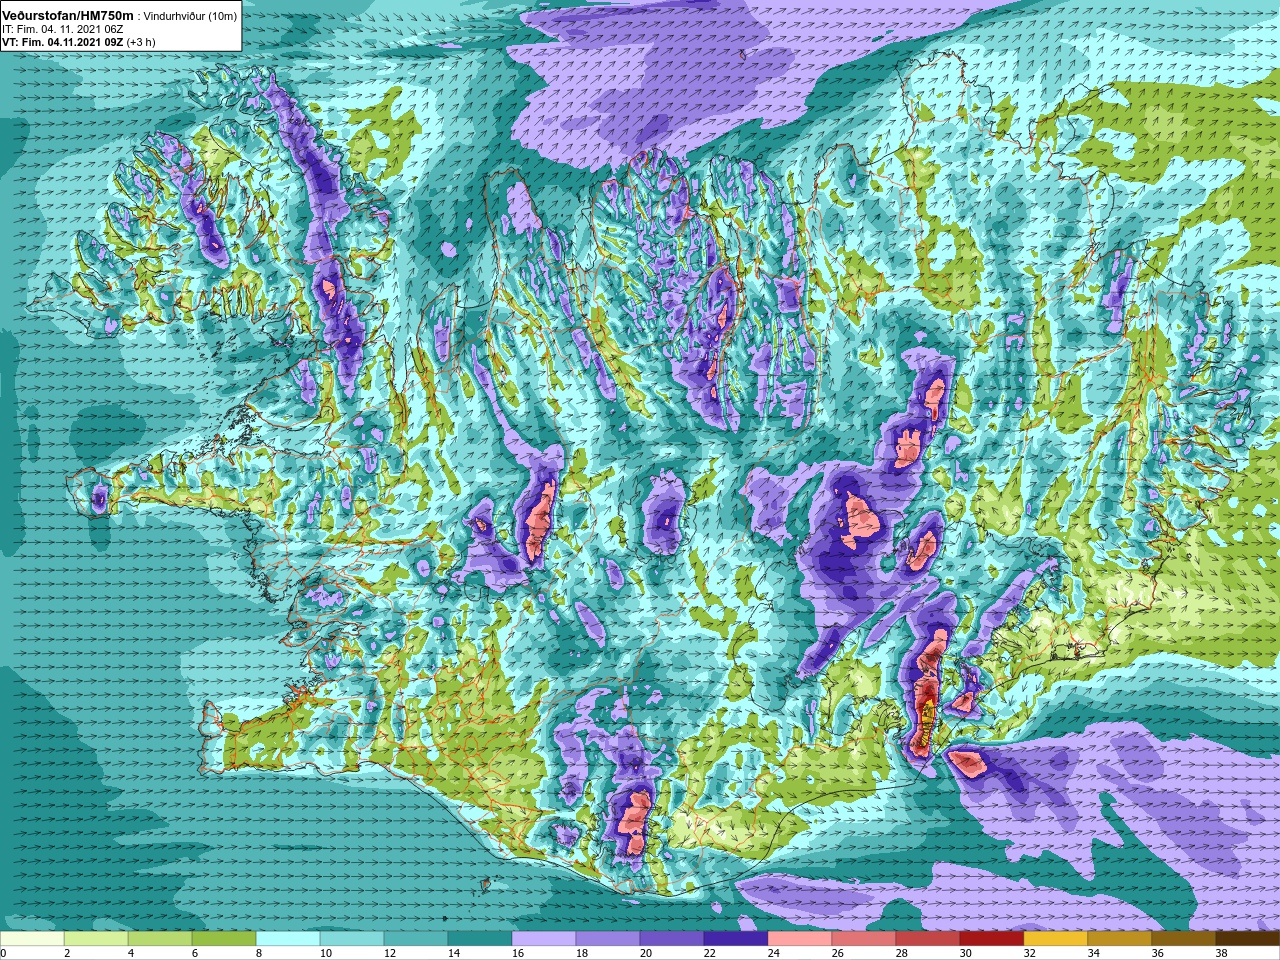Pick the golden yellow 32–34 legend swatch
This screenshot has height=960, width=1280.
click(x=1056, y=939)
